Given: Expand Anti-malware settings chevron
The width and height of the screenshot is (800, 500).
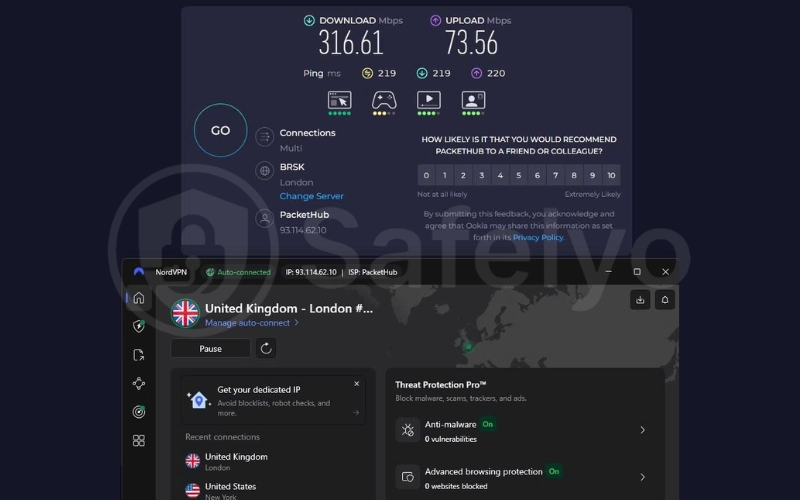Looking at the screenshot, I should 642,430.
